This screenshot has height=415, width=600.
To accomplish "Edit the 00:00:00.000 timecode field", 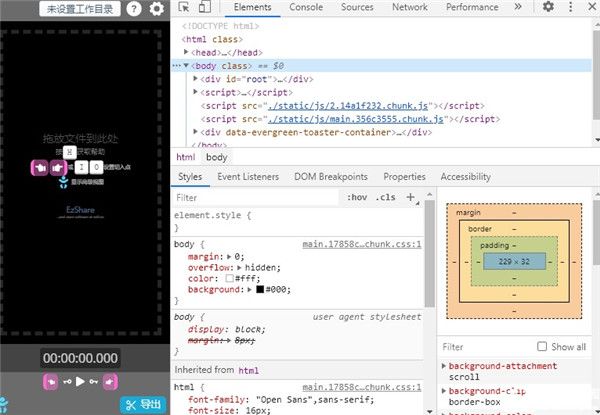I will (80, 358).
